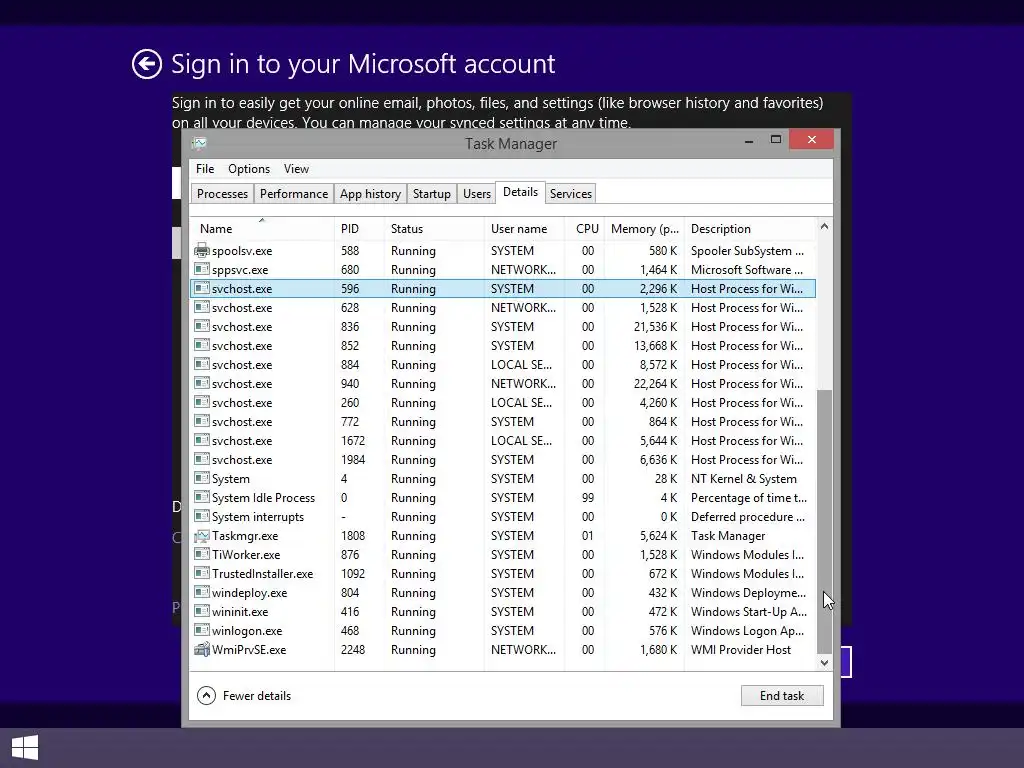Open the View menu
This screenshot has height=768, width=1024.
click(x=296, y=168)
